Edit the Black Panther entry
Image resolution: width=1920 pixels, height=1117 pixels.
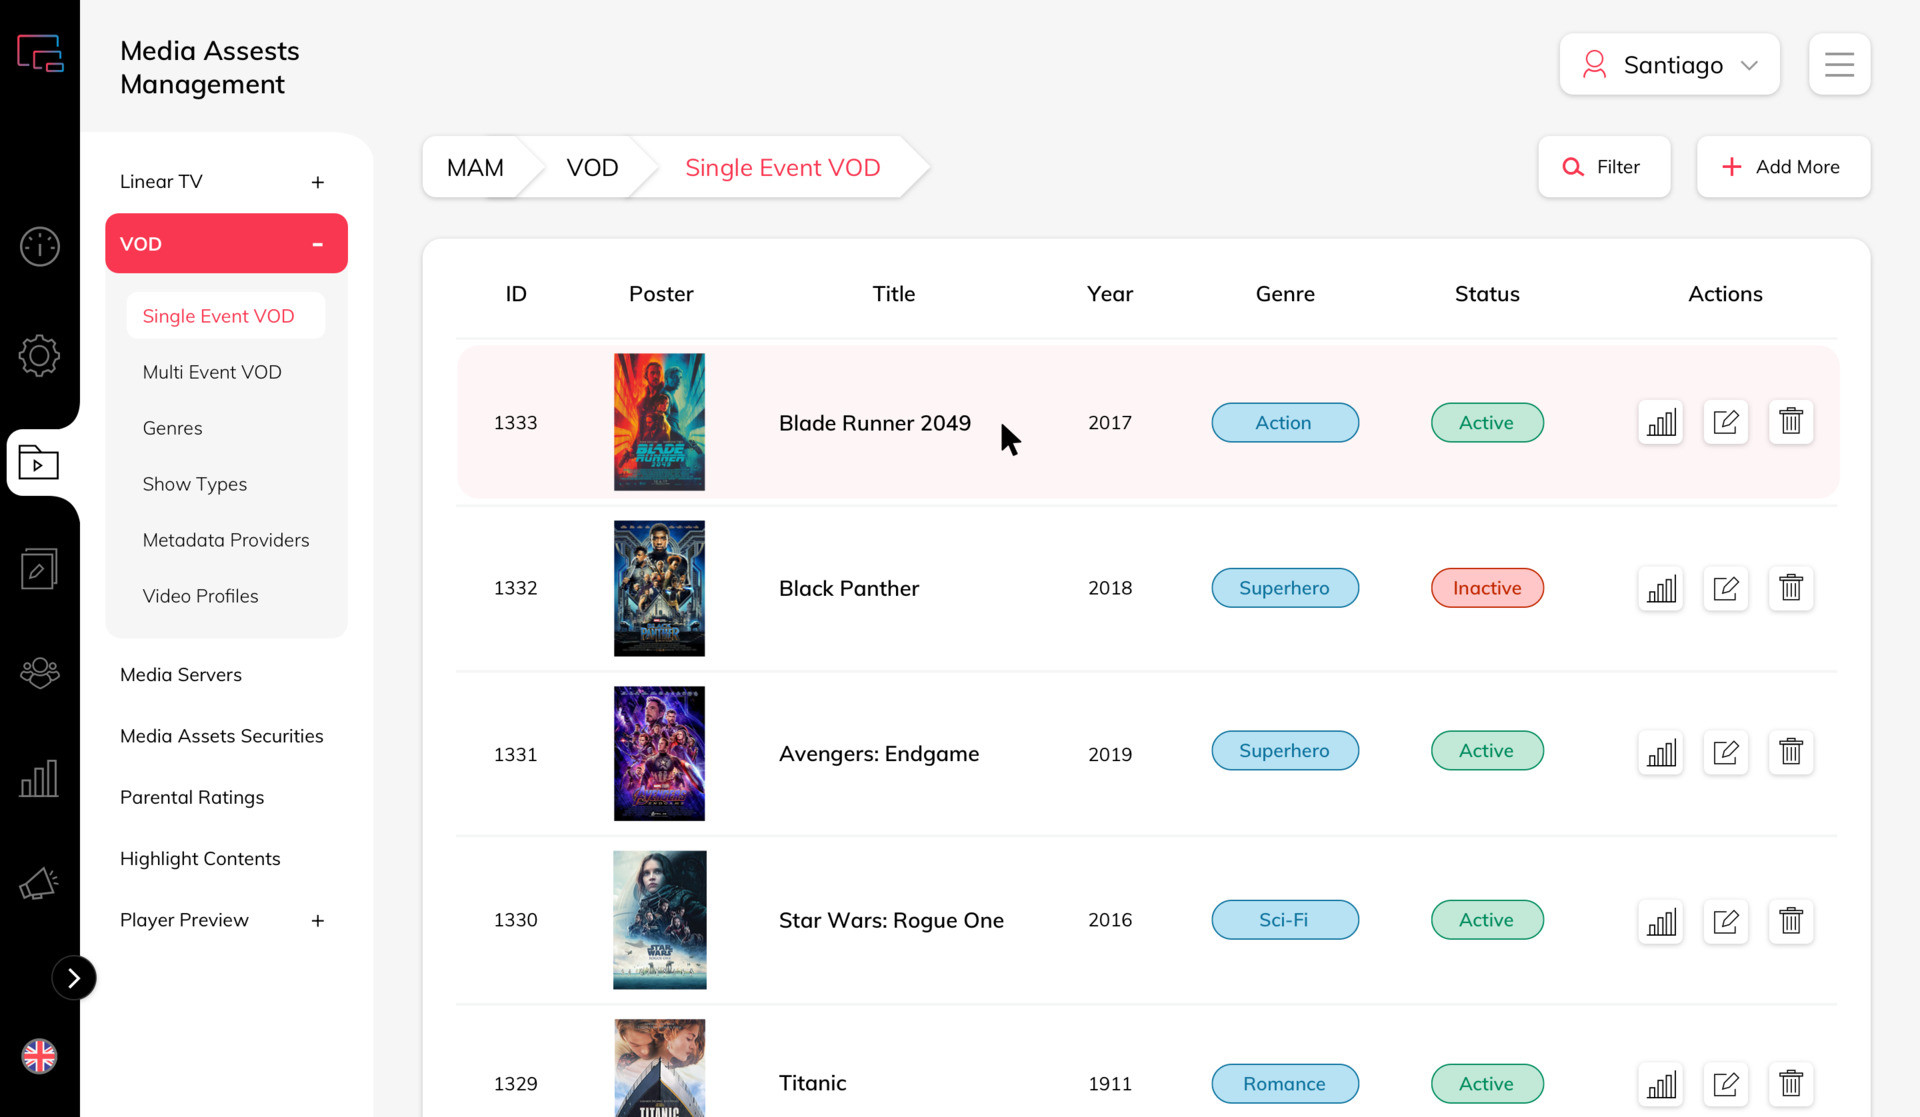(1726, 588)
